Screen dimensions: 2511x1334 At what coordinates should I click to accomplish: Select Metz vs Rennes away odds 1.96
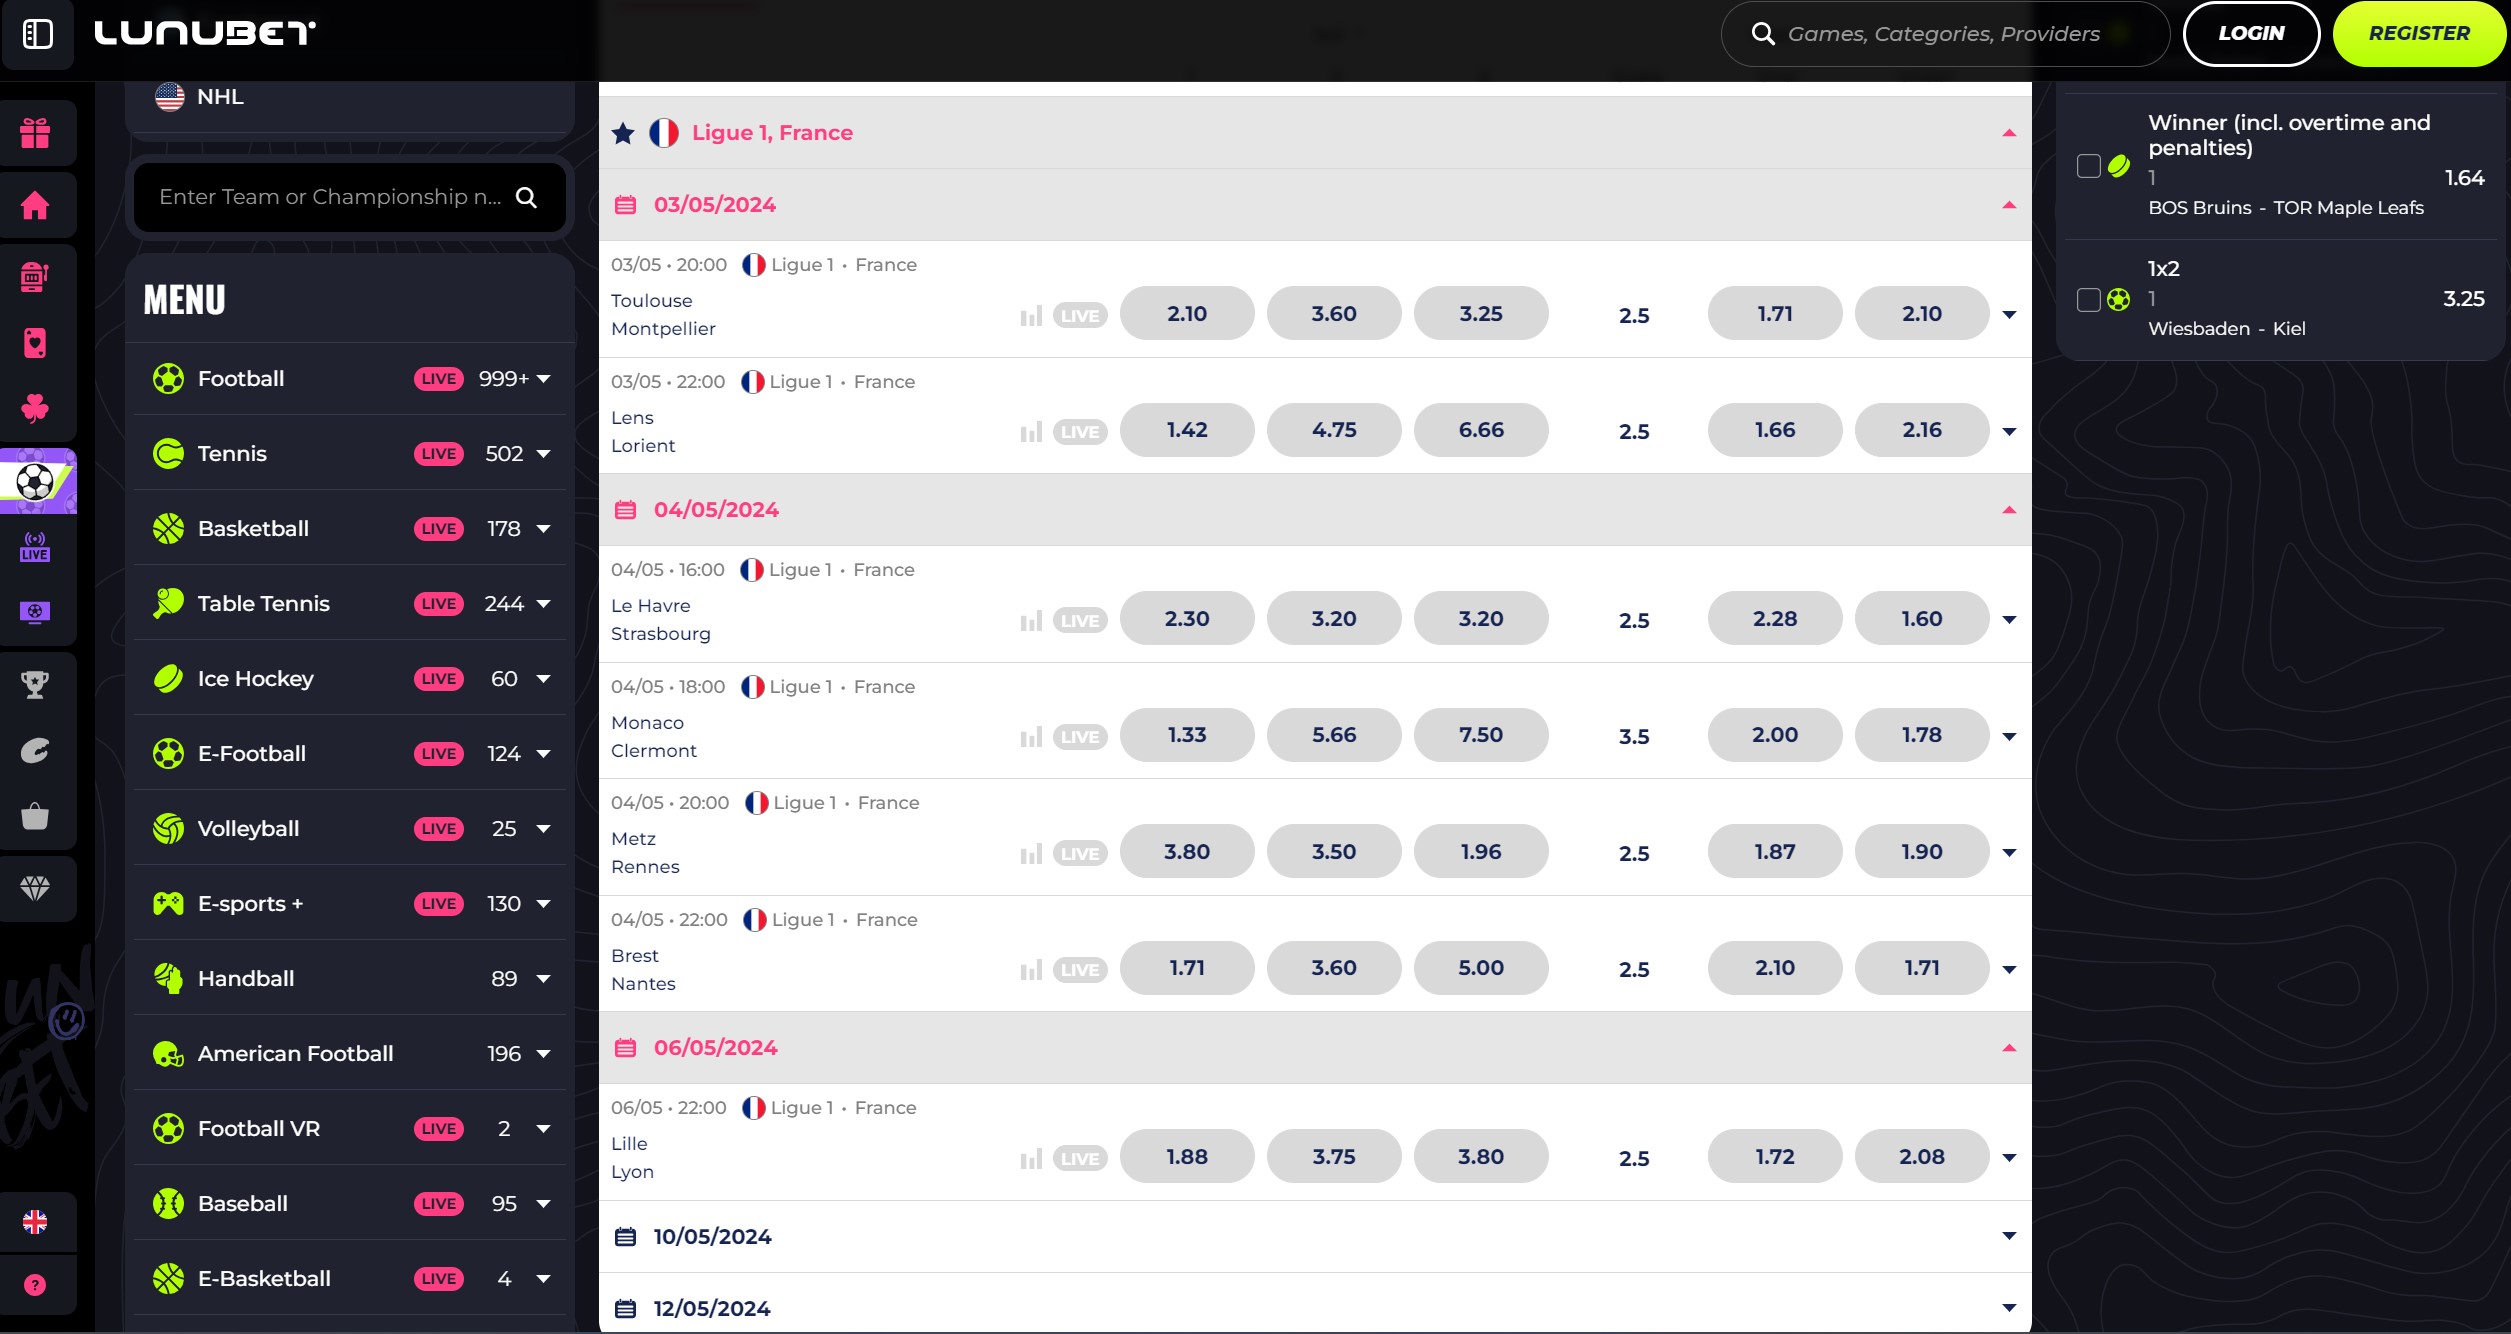[1481, 852]
